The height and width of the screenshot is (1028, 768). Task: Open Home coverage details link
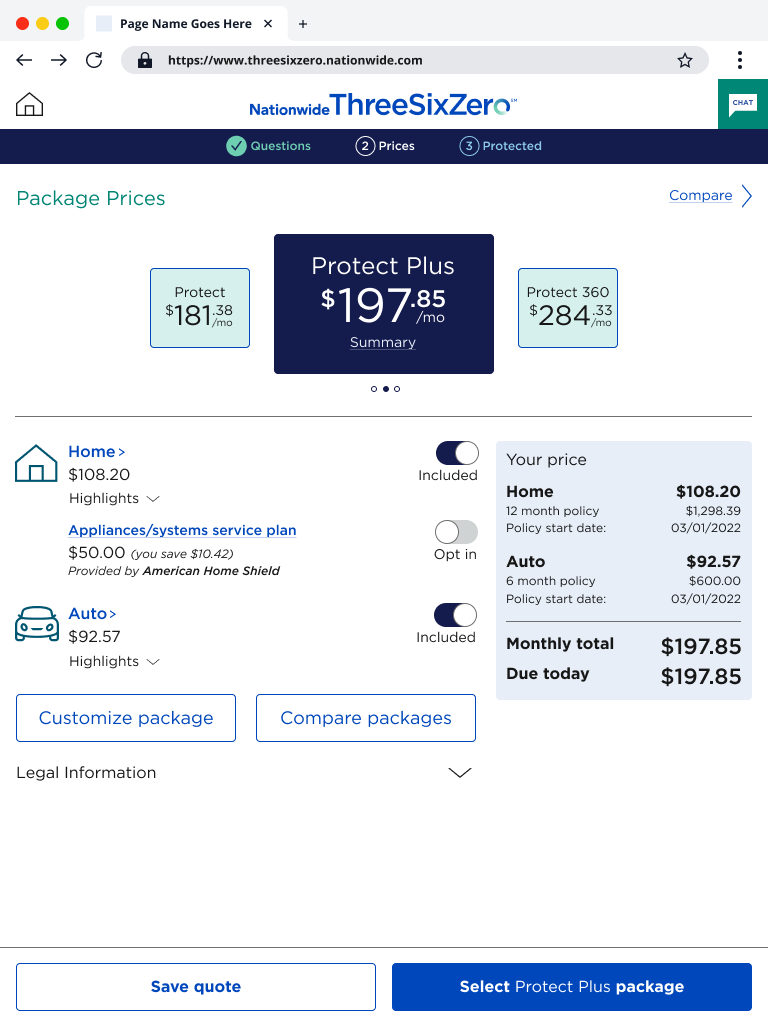96,452
